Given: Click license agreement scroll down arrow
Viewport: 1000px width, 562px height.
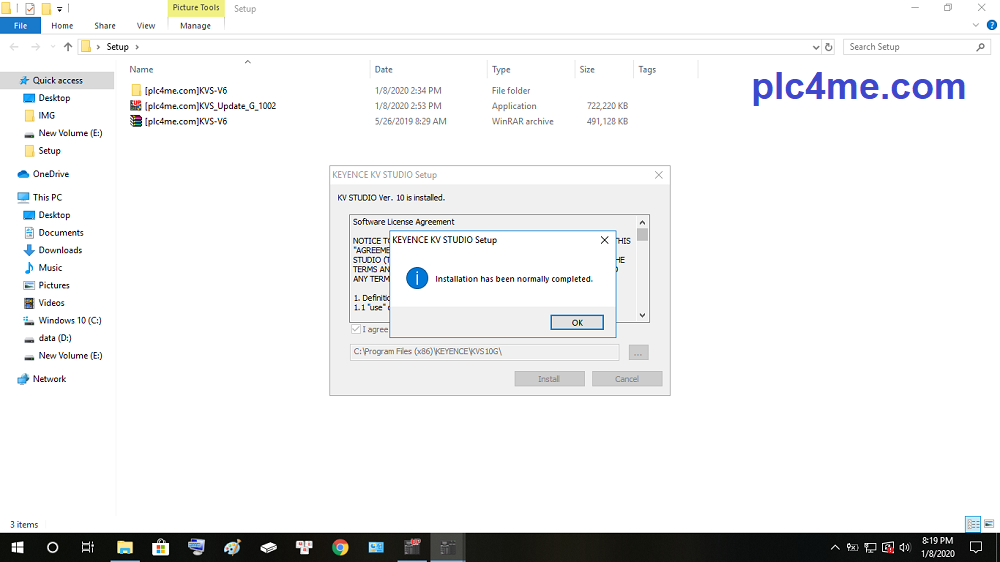Looking at the screenshot, I should [x=642, y=315].
